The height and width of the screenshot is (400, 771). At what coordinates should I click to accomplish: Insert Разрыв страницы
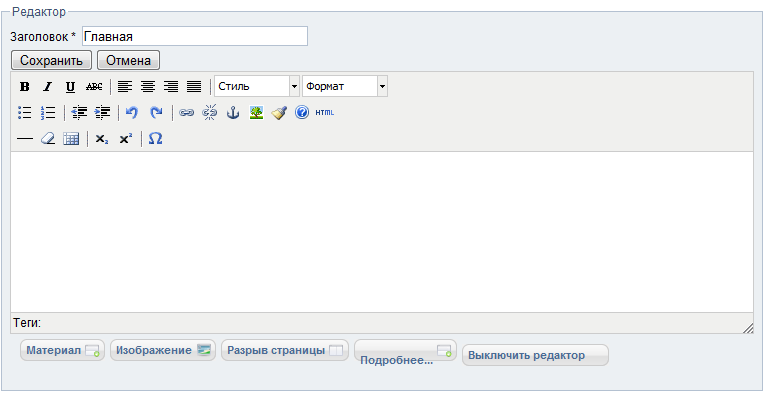[x=285, y=350]
